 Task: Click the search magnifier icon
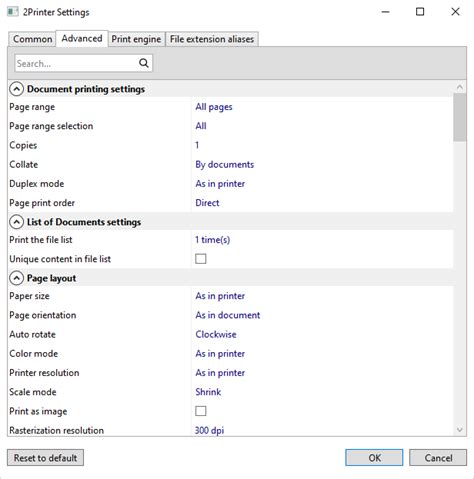coord(144,63)
